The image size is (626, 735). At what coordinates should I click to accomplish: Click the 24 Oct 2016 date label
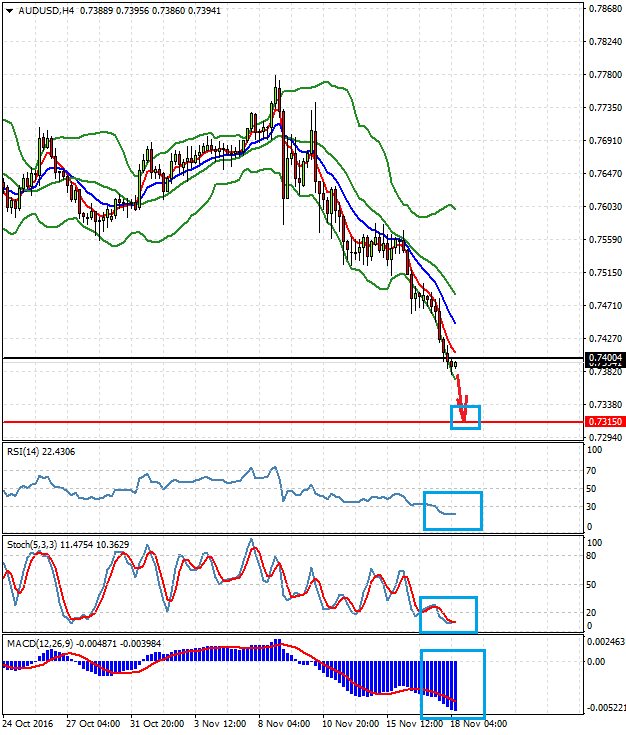(x=30, y=723)
